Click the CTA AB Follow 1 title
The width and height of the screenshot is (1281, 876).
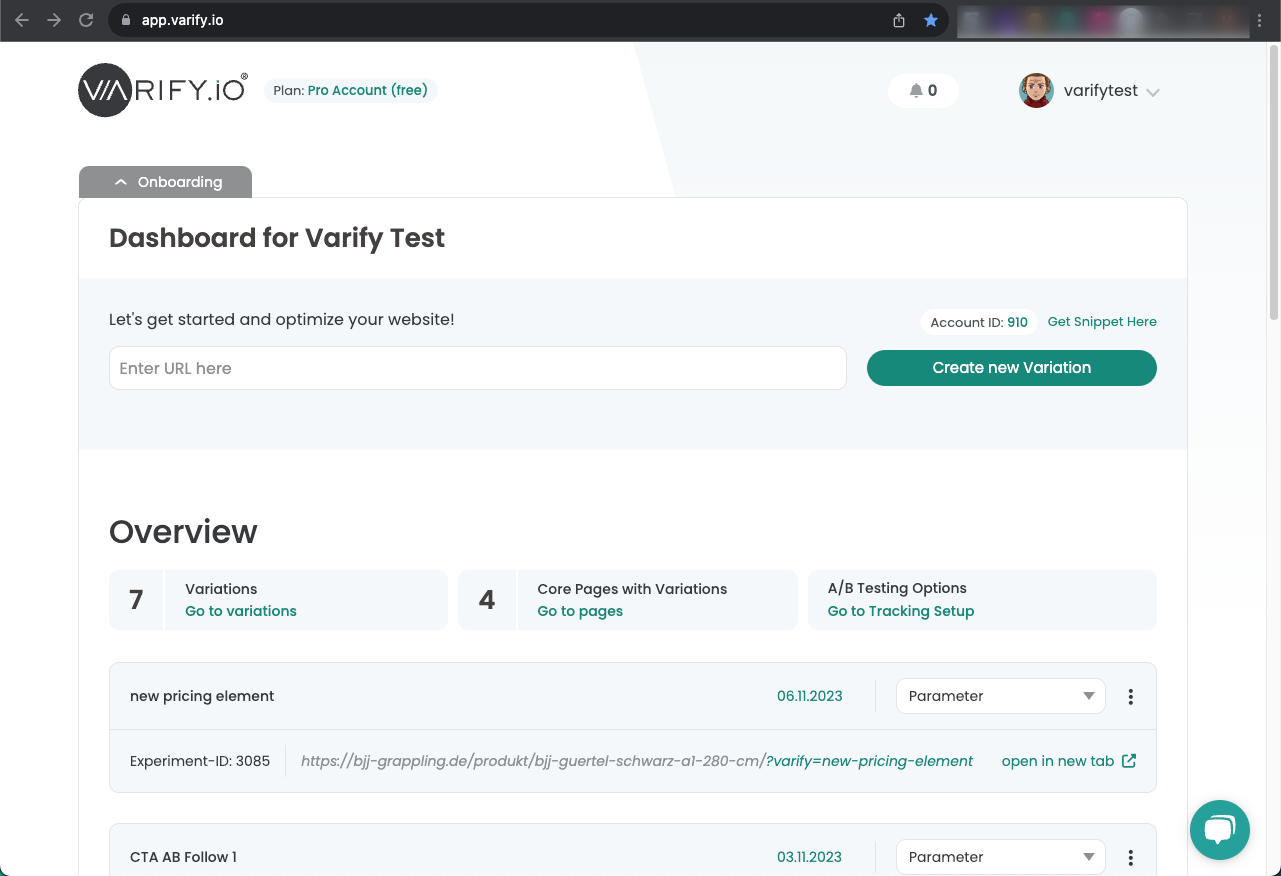183,857
